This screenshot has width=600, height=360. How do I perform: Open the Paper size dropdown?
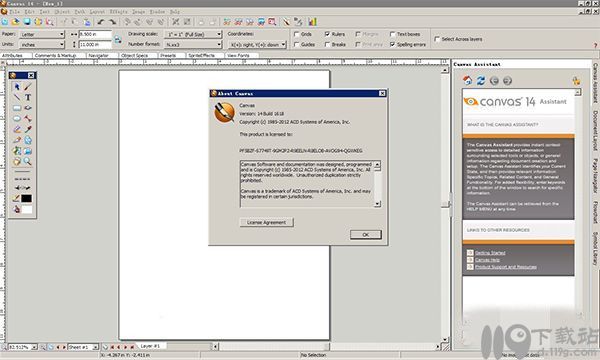[42, 34]
